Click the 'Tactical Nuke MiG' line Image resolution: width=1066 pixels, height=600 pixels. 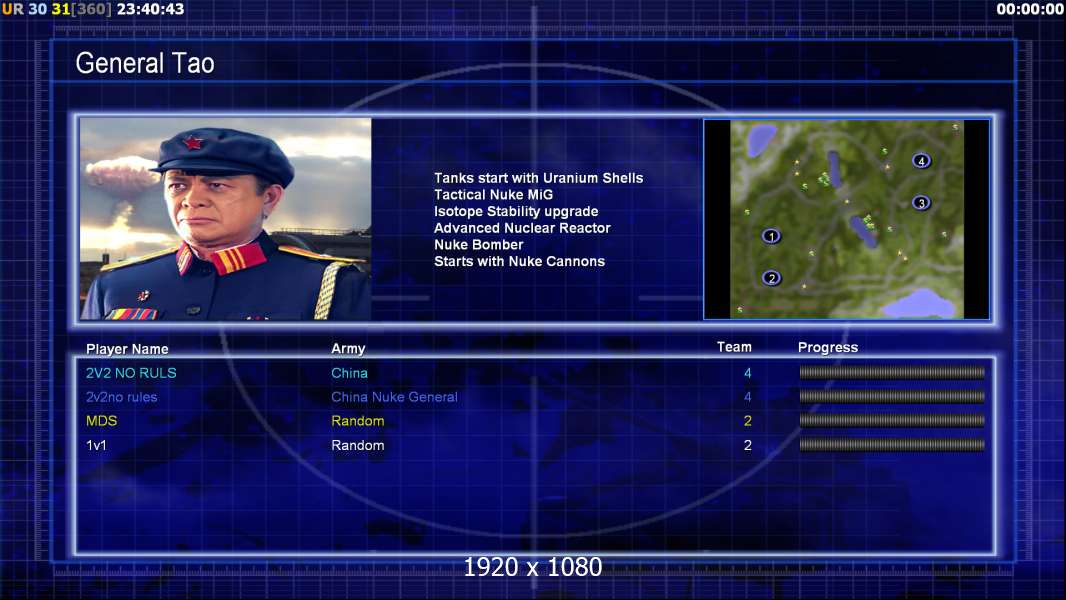[x=494, y=194]
